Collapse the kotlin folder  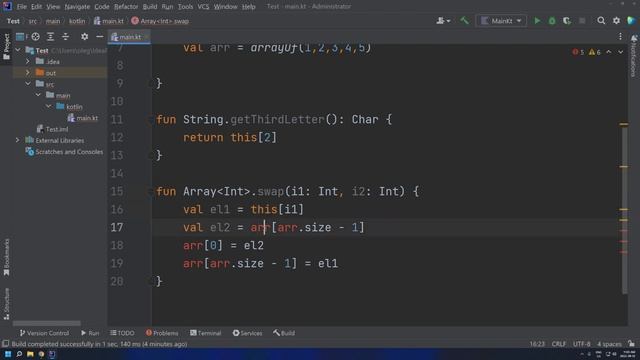pyautogui.click(x=49, y=106)
